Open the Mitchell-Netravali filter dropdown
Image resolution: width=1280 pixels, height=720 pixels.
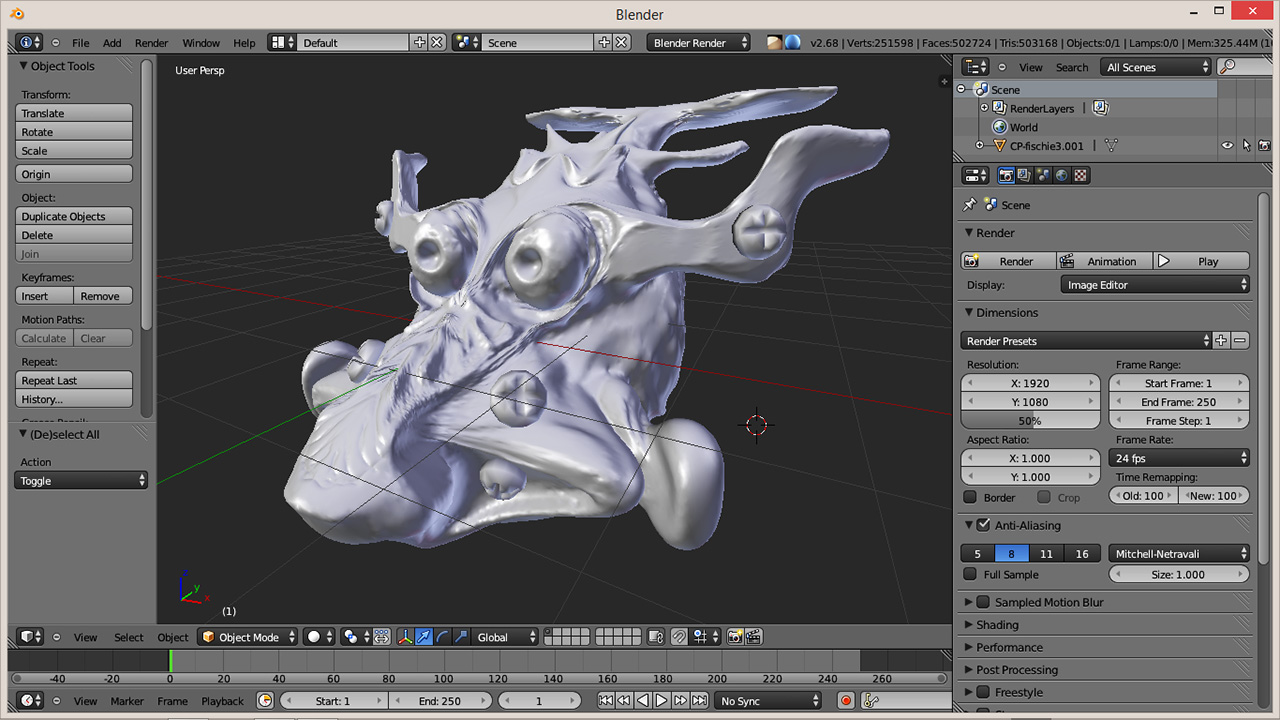coord(1179,554)
